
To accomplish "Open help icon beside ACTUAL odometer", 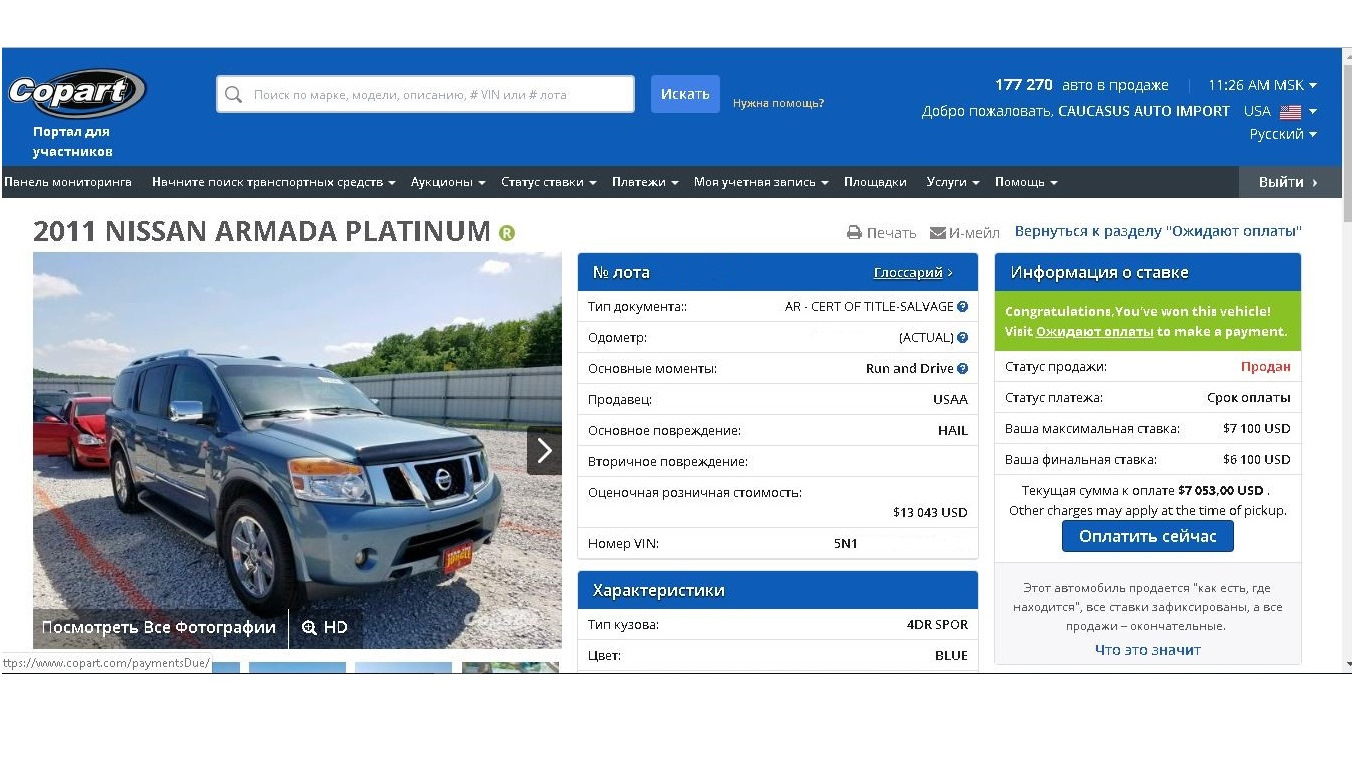I will click(962, 338).
